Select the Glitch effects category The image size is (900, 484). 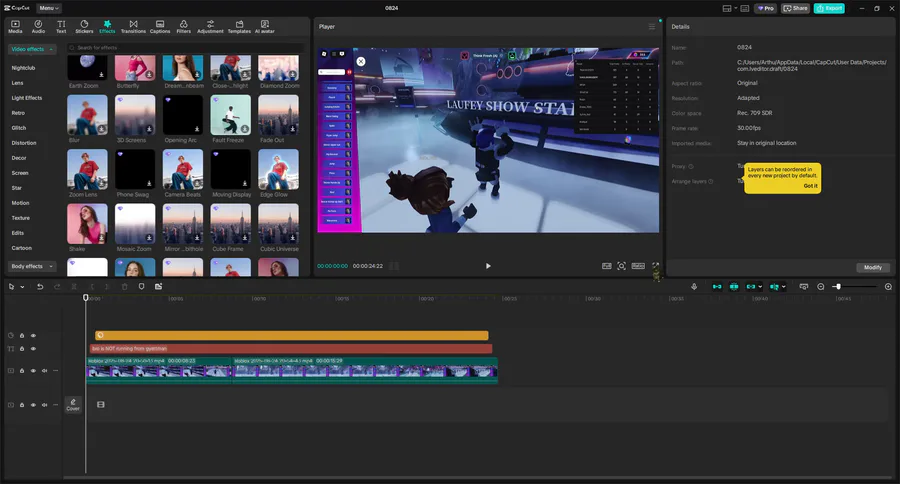click(19, 128)
